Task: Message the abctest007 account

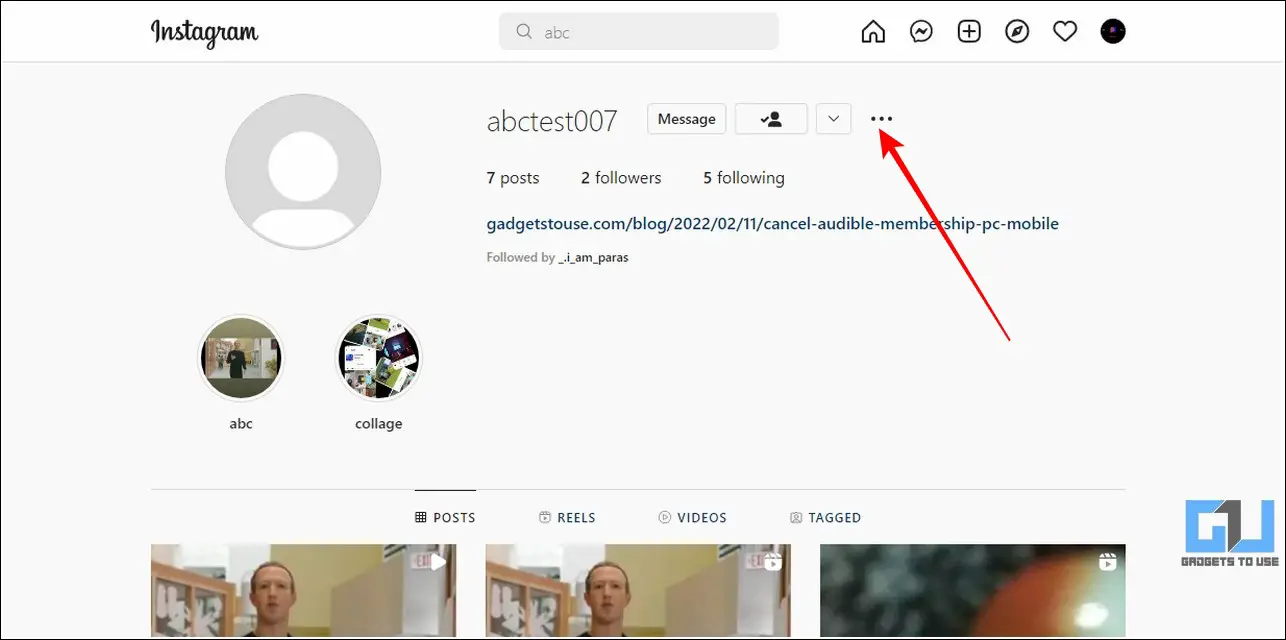Action: click(687, 119)
